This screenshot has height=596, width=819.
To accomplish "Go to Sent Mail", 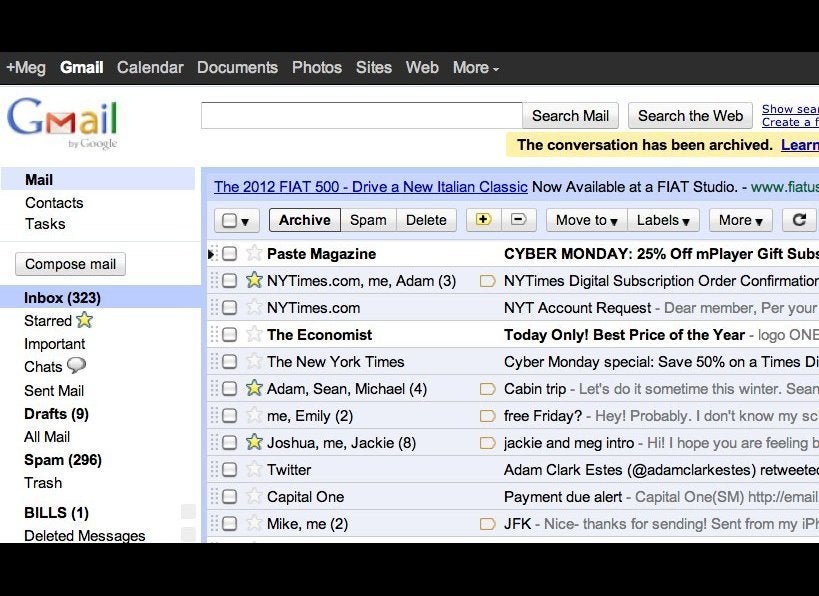I will (x=54, y=391).
